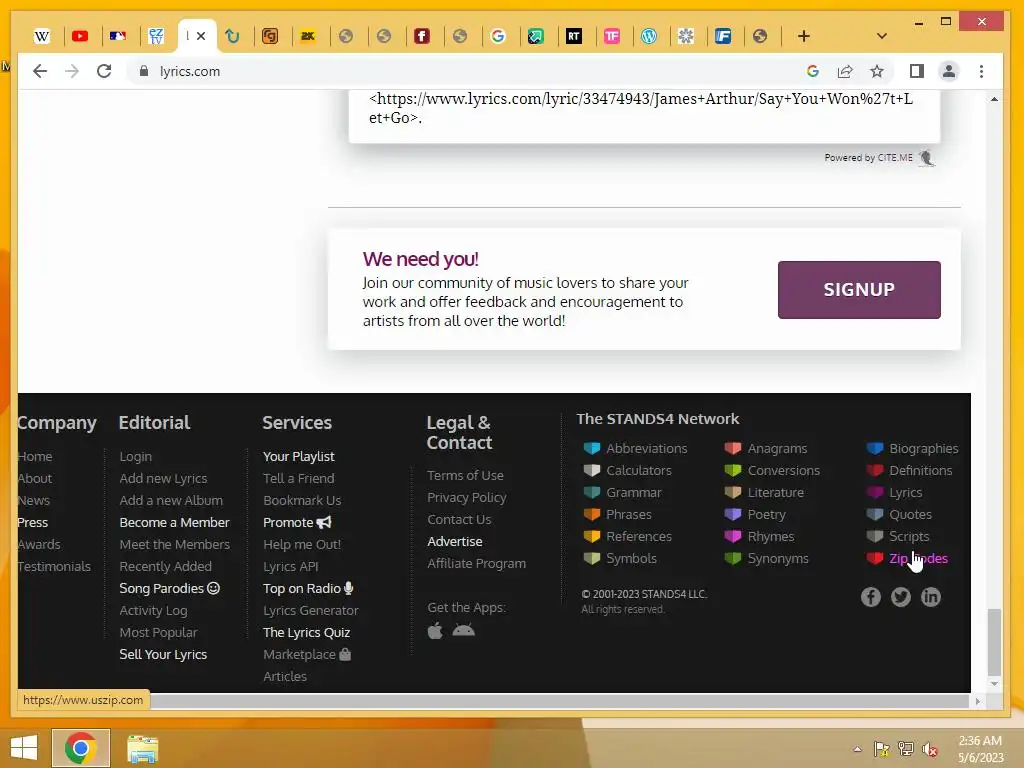Click the SIGNUP button
The image size is (1024, 768).
[859, 290]
